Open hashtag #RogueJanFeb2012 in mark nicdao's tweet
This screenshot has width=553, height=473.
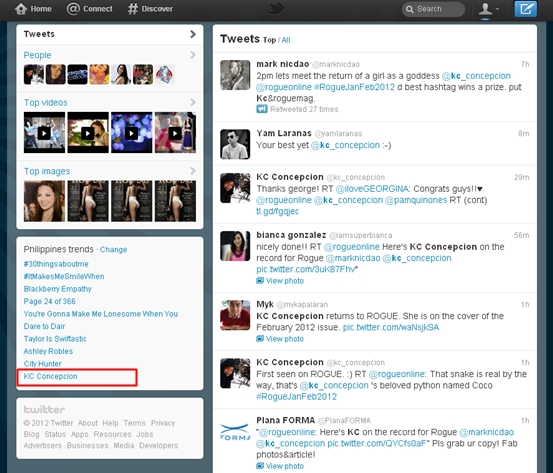[354, 87]
